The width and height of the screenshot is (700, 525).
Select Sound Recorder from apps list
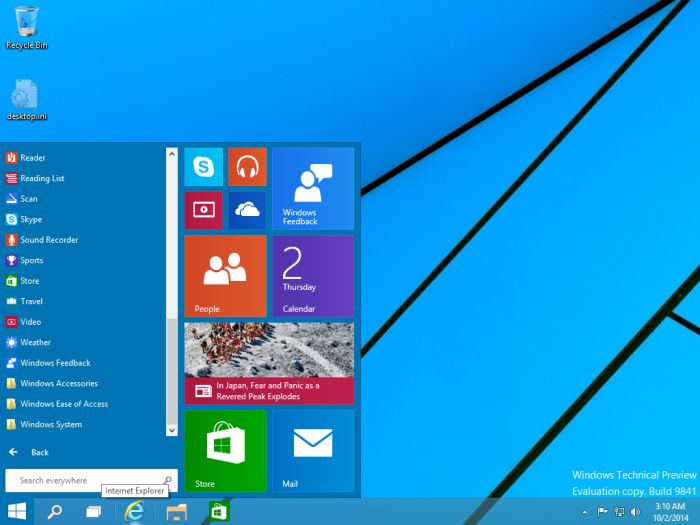[x=48, y=240]
